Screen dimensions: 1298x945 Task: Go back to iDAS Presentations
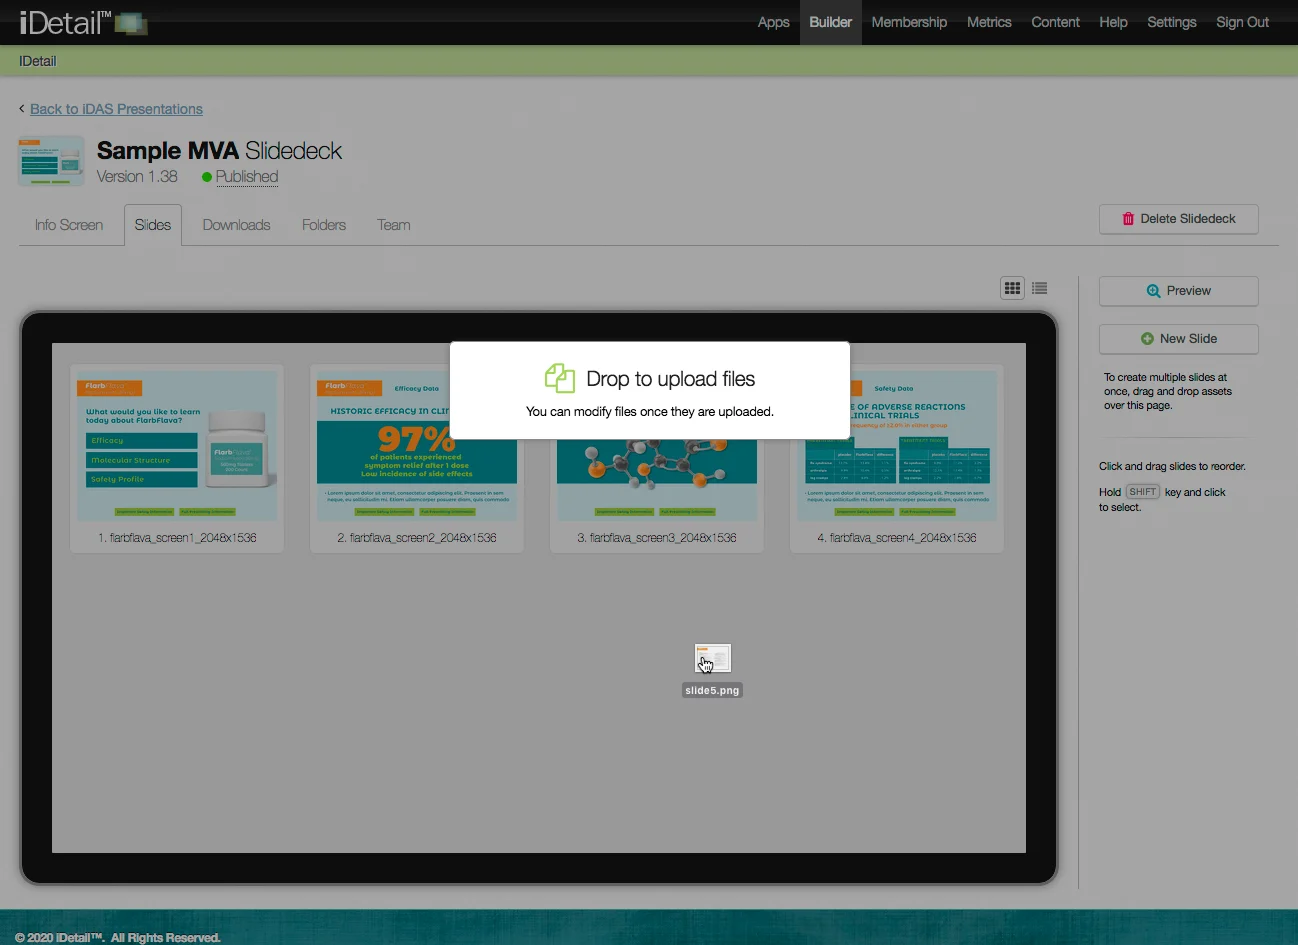click(x=116, y=109)
